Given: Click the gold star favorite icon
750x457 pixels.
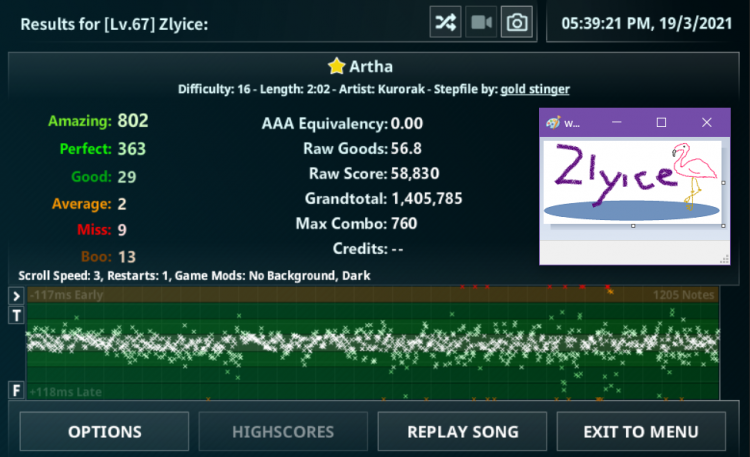Looking at the screenshot, I should pyautogui.click(x=336, y=66).
